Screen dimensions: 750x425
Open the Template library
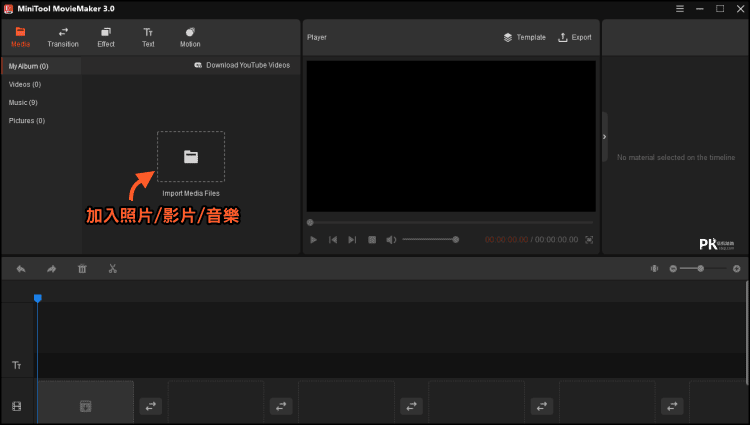coord(525,37)
